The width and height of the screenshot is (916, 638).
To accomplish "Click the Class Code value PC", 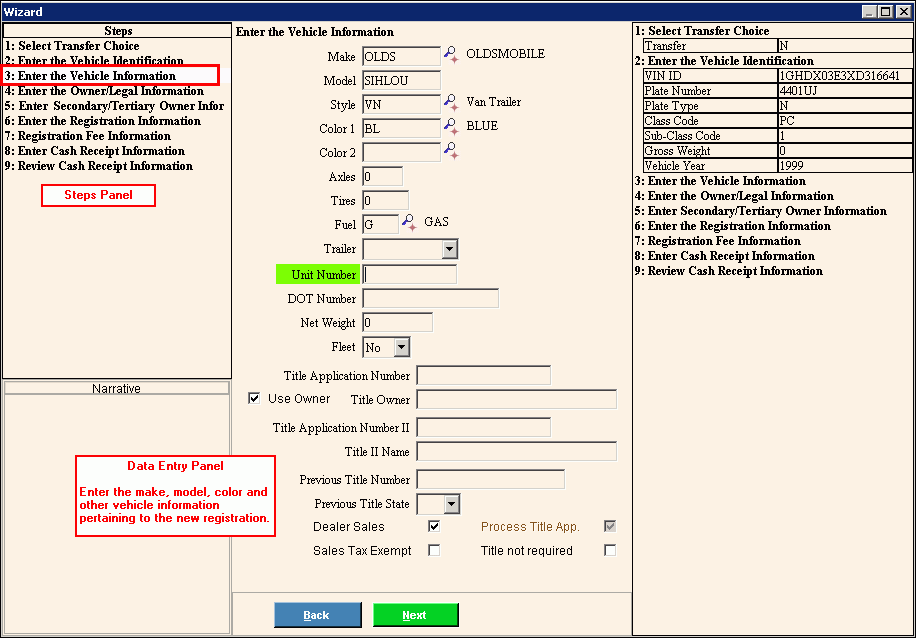I will [845, 121].
